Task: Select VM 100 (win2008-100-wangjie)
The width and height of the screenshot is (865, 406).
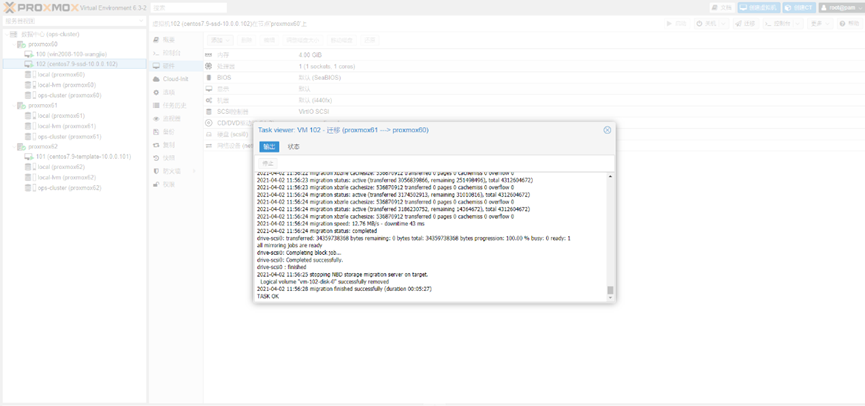Action: (71, 54)
